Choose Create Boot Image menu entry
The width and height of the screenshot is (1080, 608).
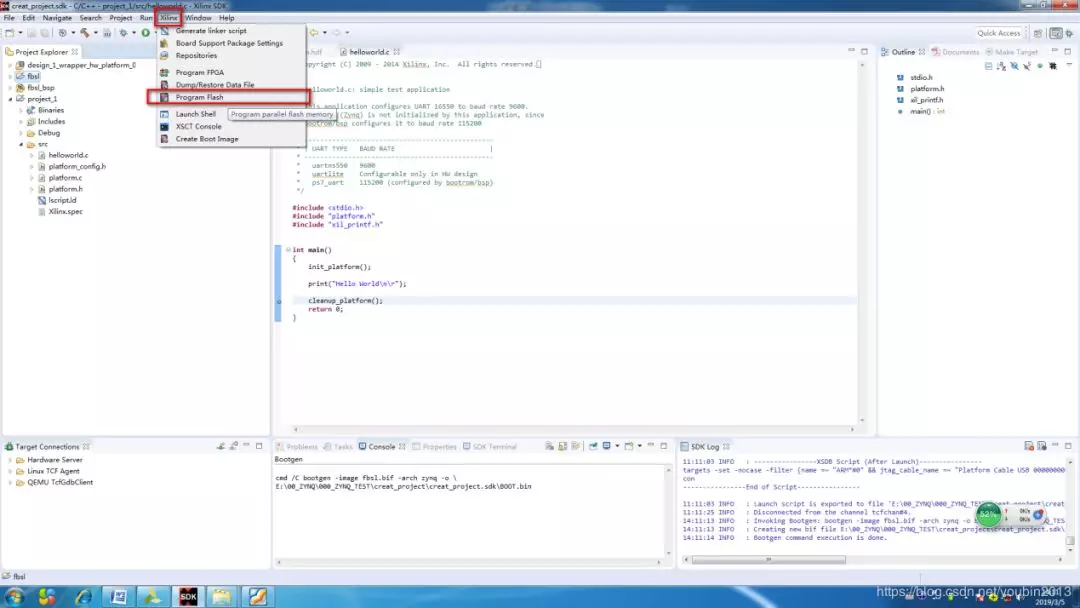click(207, 139)
